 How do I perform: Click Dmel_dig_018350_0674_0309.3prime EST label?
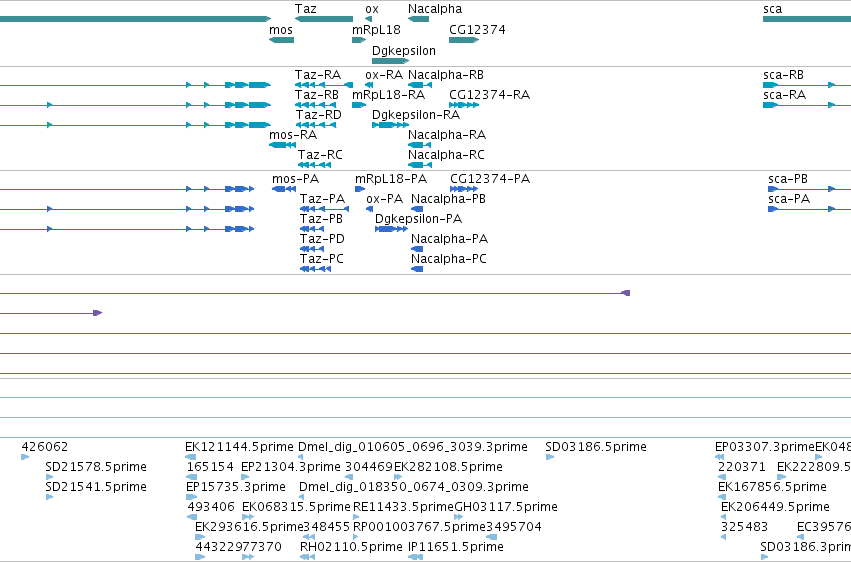coord(414,487)
